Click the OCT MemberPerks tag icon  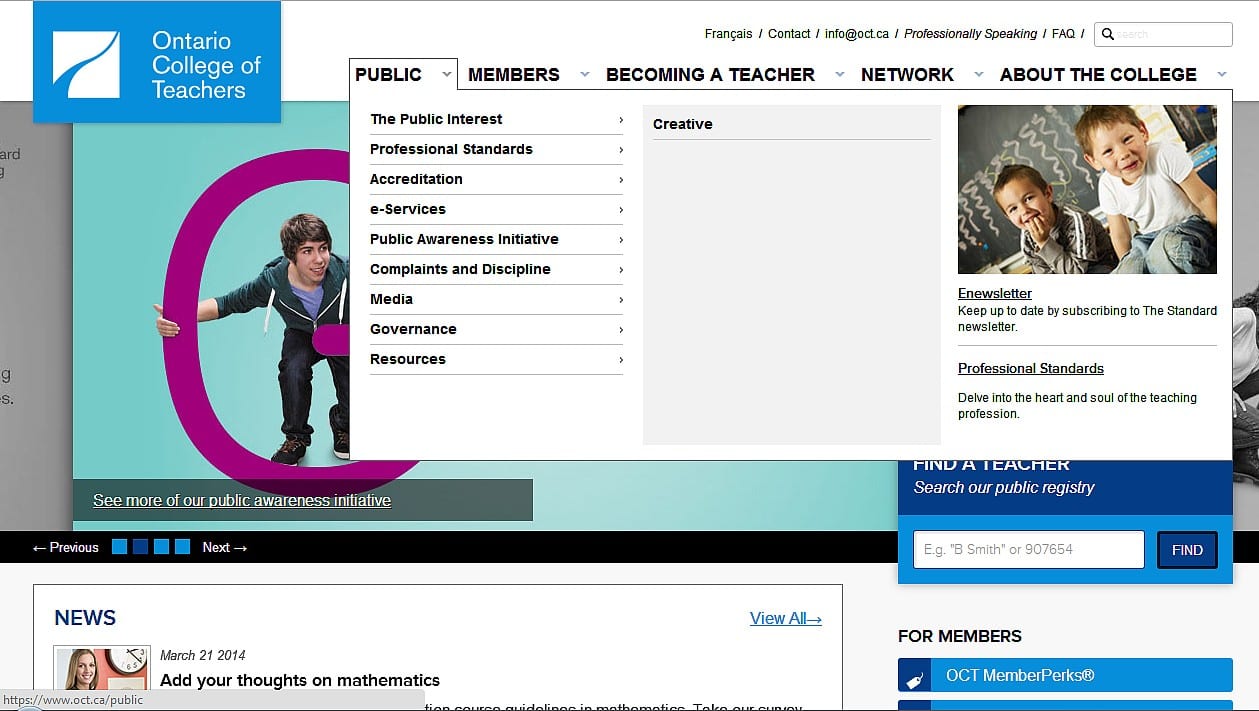pyautogui.click(x=914, y=677)
